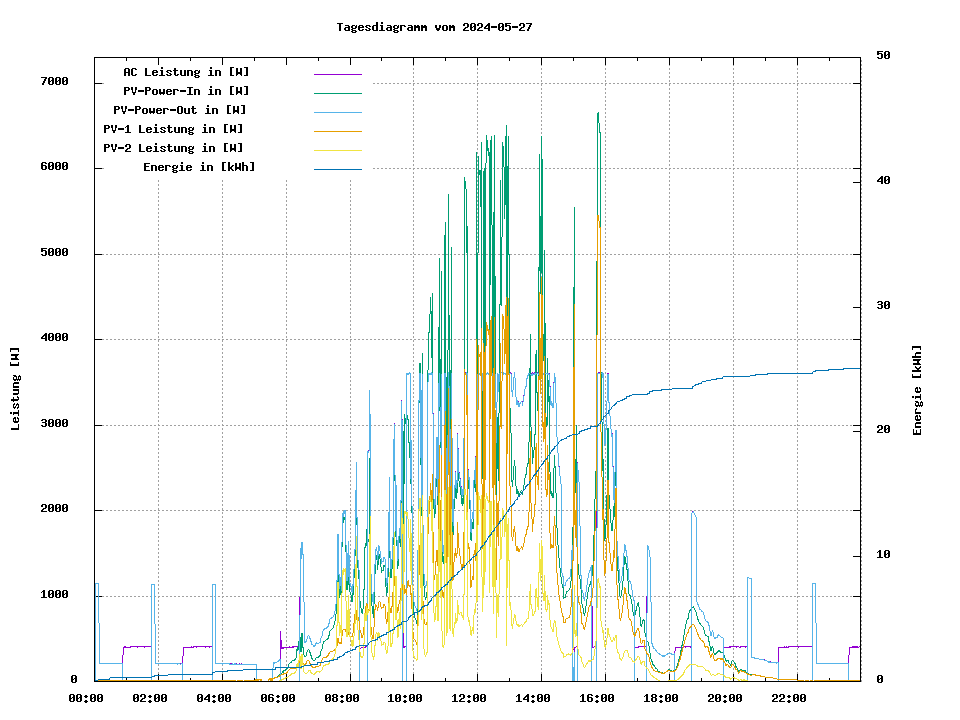Click the Energie [kWh] right axis title
This screenshot has height=720, width=960.
coord(917,390)
